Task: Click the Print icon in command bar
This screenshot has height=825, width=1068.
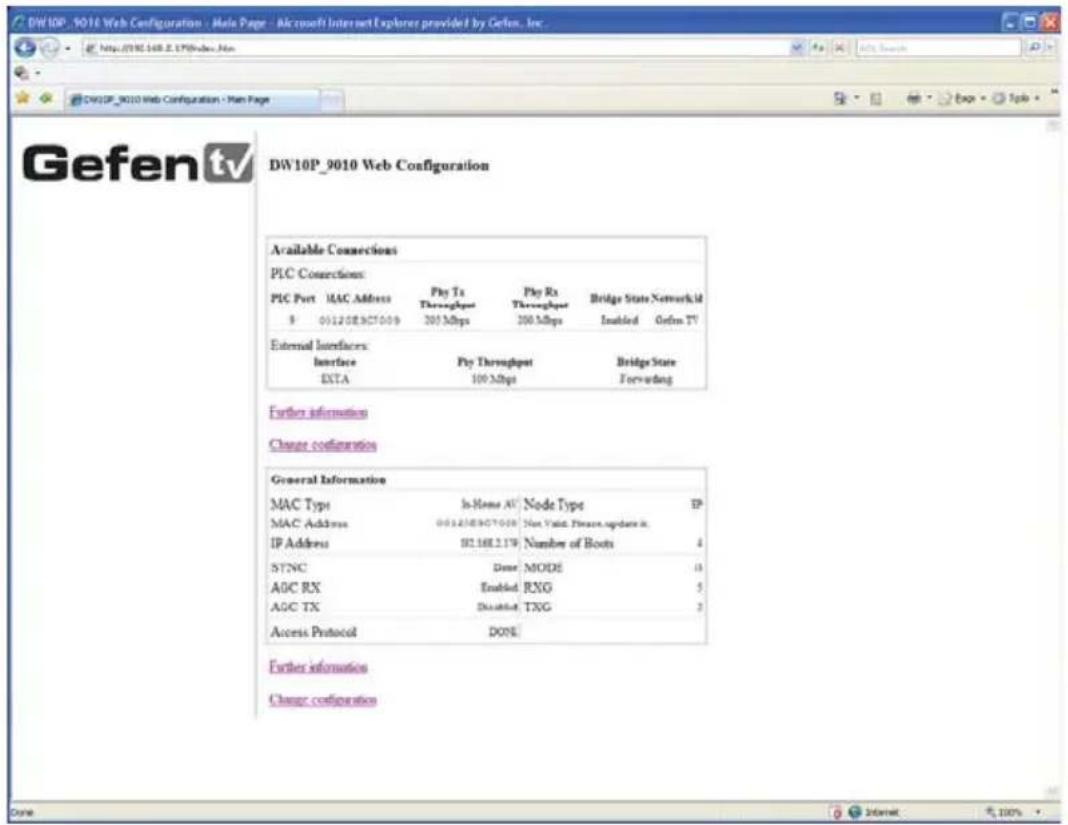Action: [x=913, y=99]
